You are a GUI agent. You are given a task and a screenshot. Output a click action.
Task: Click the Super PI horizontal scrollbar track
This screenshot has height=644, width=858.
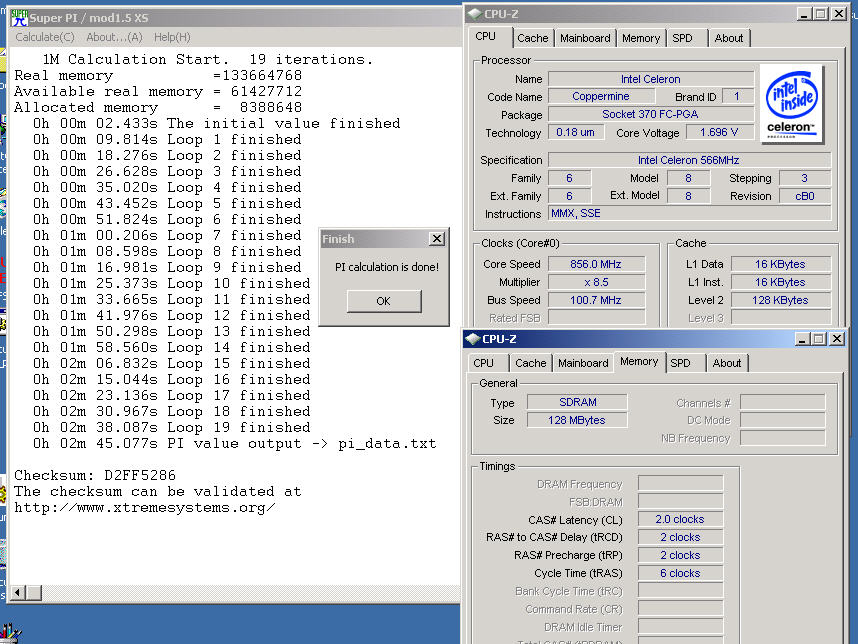pos(251,593)
